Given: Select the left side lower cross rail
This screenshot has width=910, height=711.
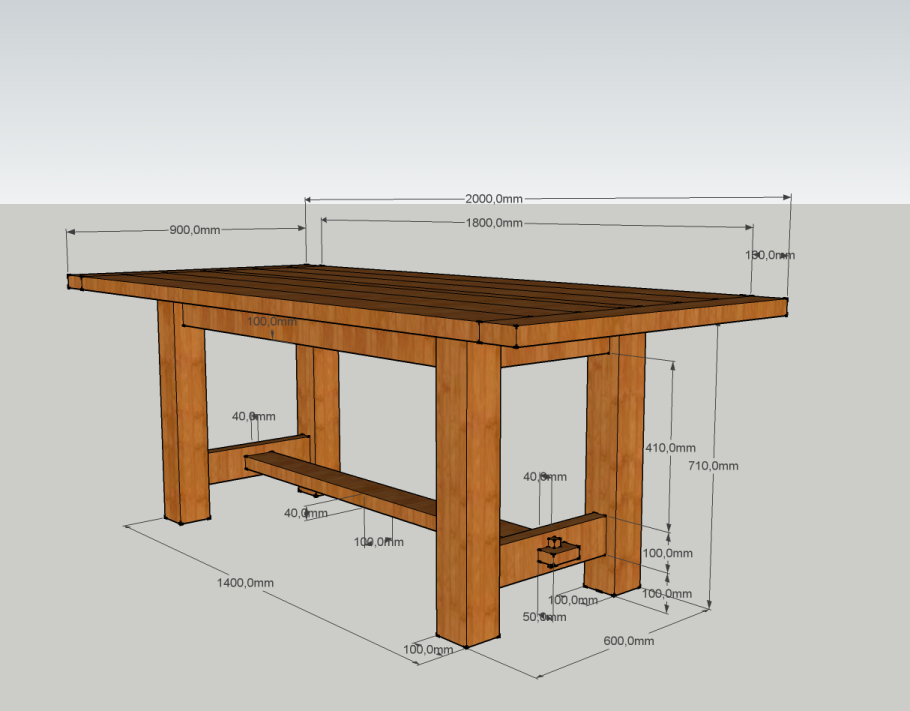Looking at the screenshot, I should tap(255, 455).
